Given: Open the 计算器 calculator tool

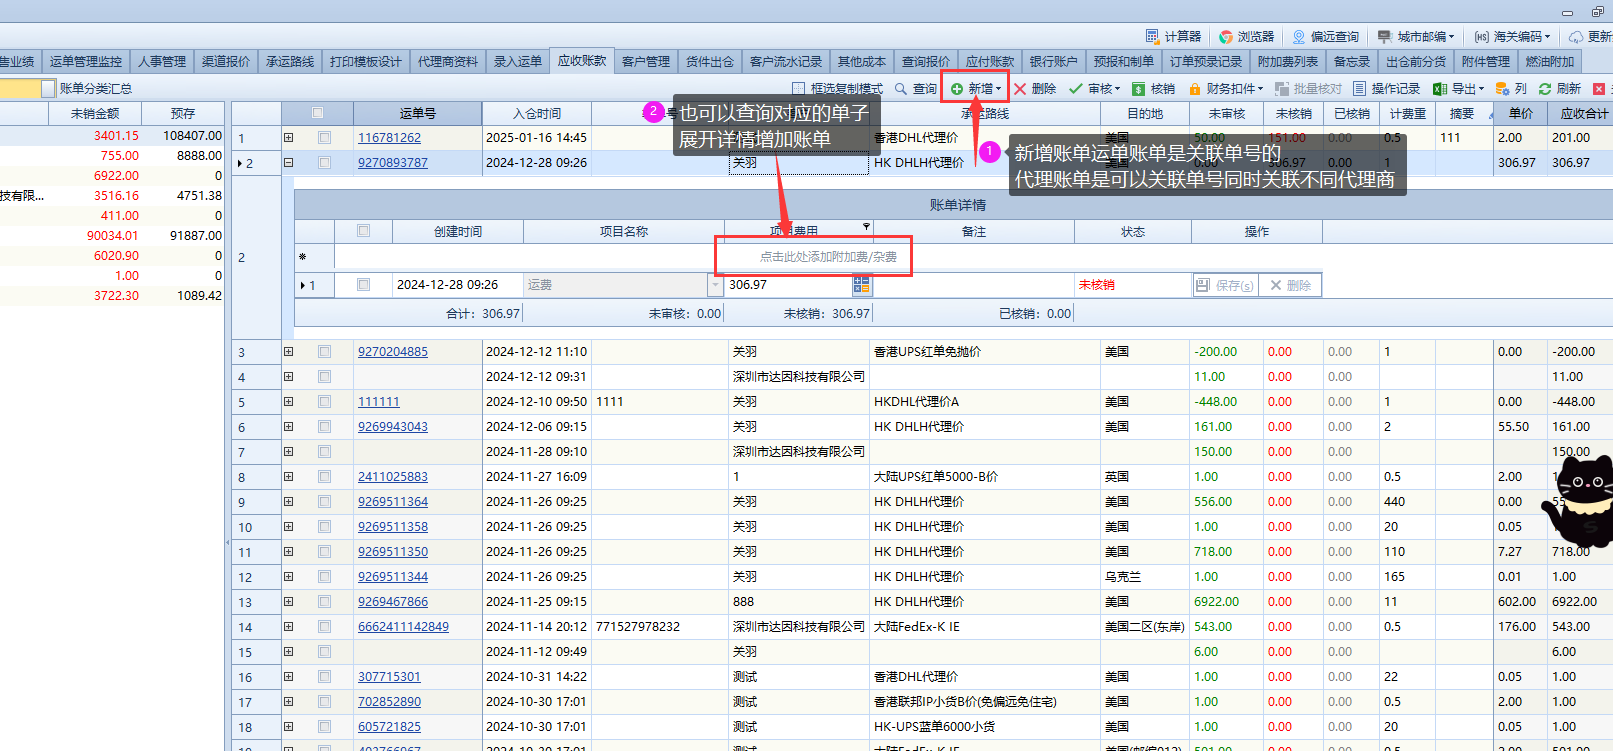Looking at the screenshot, I should tap(1152, 36).
